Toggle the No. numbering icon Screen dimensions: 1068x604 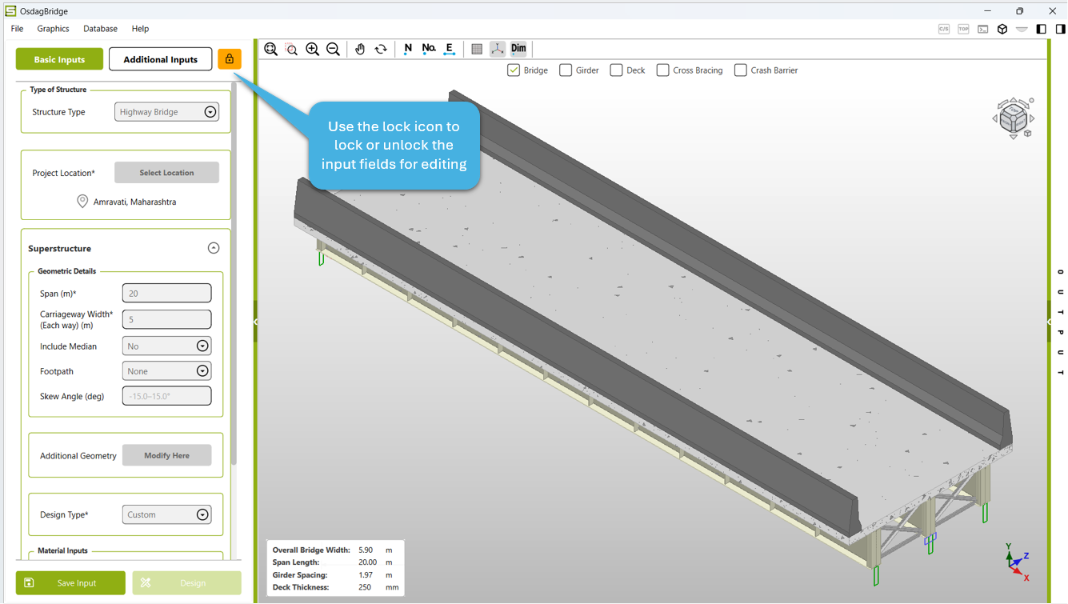pos(428,49)
